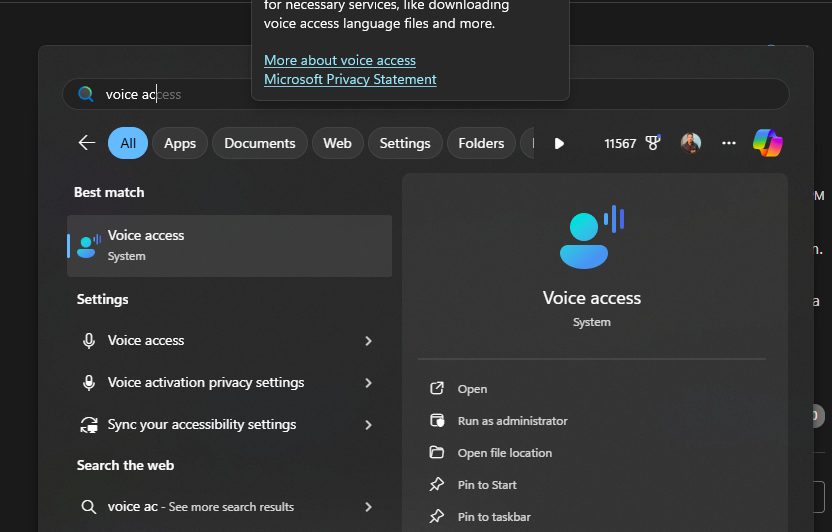Go back with the left arrow icon
This screenshot has width=832, height=532.
(x=86, y=143)
